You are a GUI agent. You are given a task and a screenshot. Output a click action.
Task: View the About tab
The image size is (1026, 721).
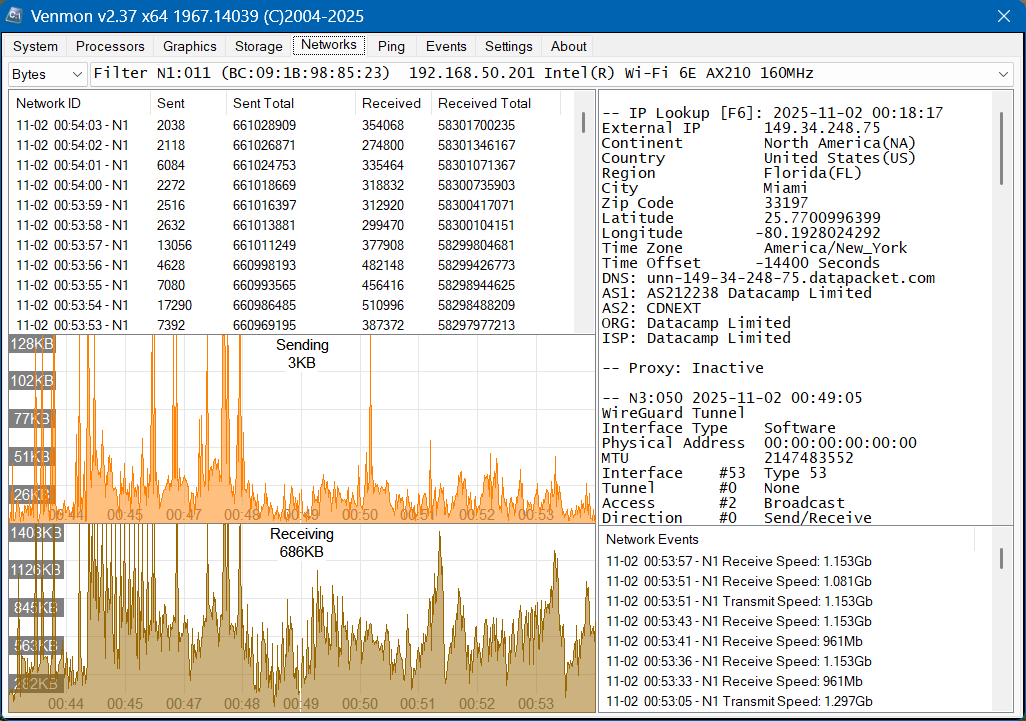coord(569,46)
